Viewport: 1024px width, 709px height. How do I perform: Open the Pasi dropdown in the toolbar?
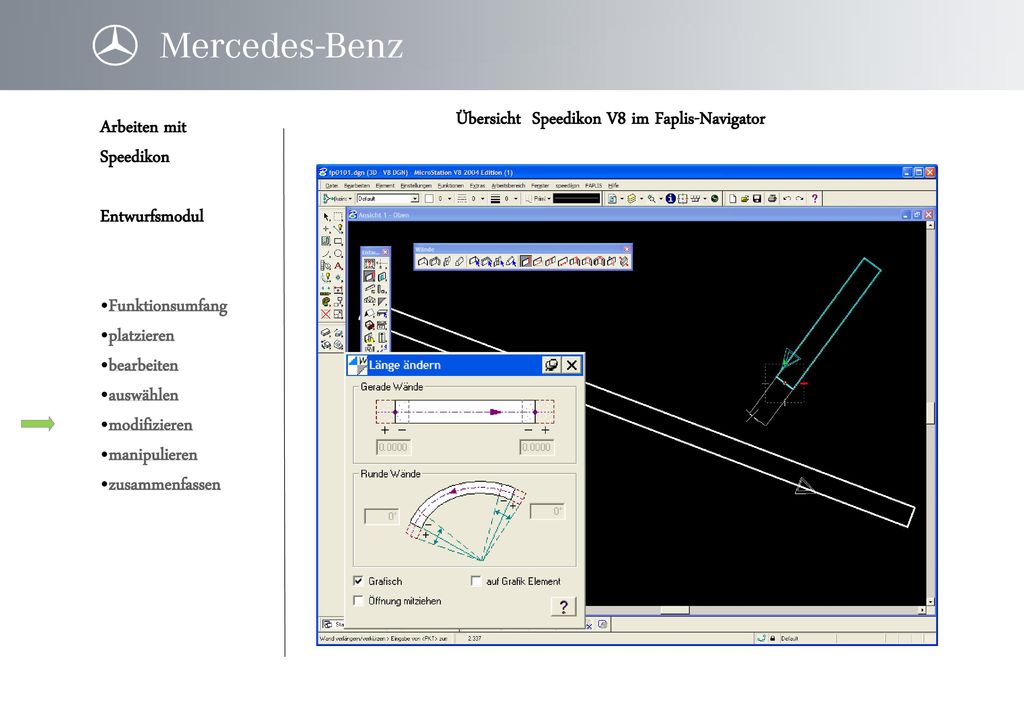pos(539,198)
